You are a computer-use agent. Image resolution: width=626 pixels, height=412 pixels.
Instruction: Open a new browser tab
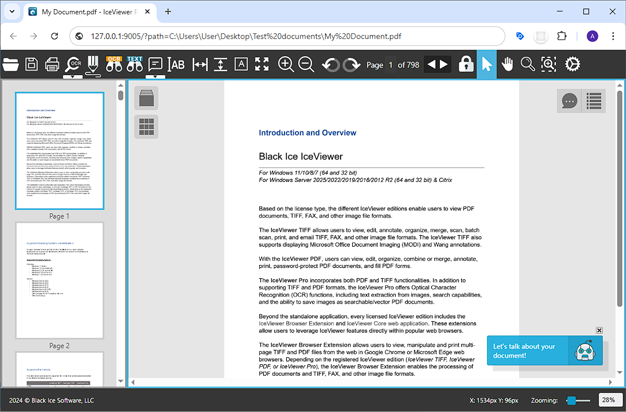point(168,12)
